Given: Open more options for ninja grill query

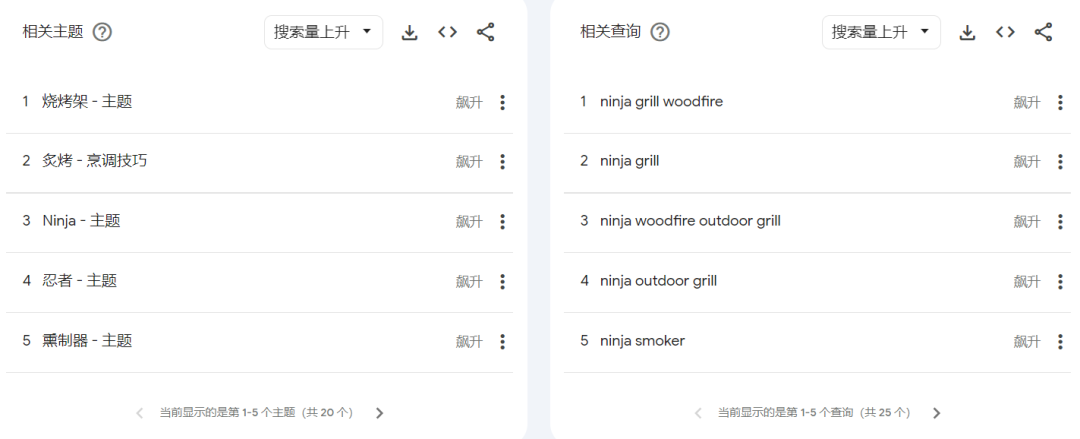Looking at the screenshot, I should 1060,162.
